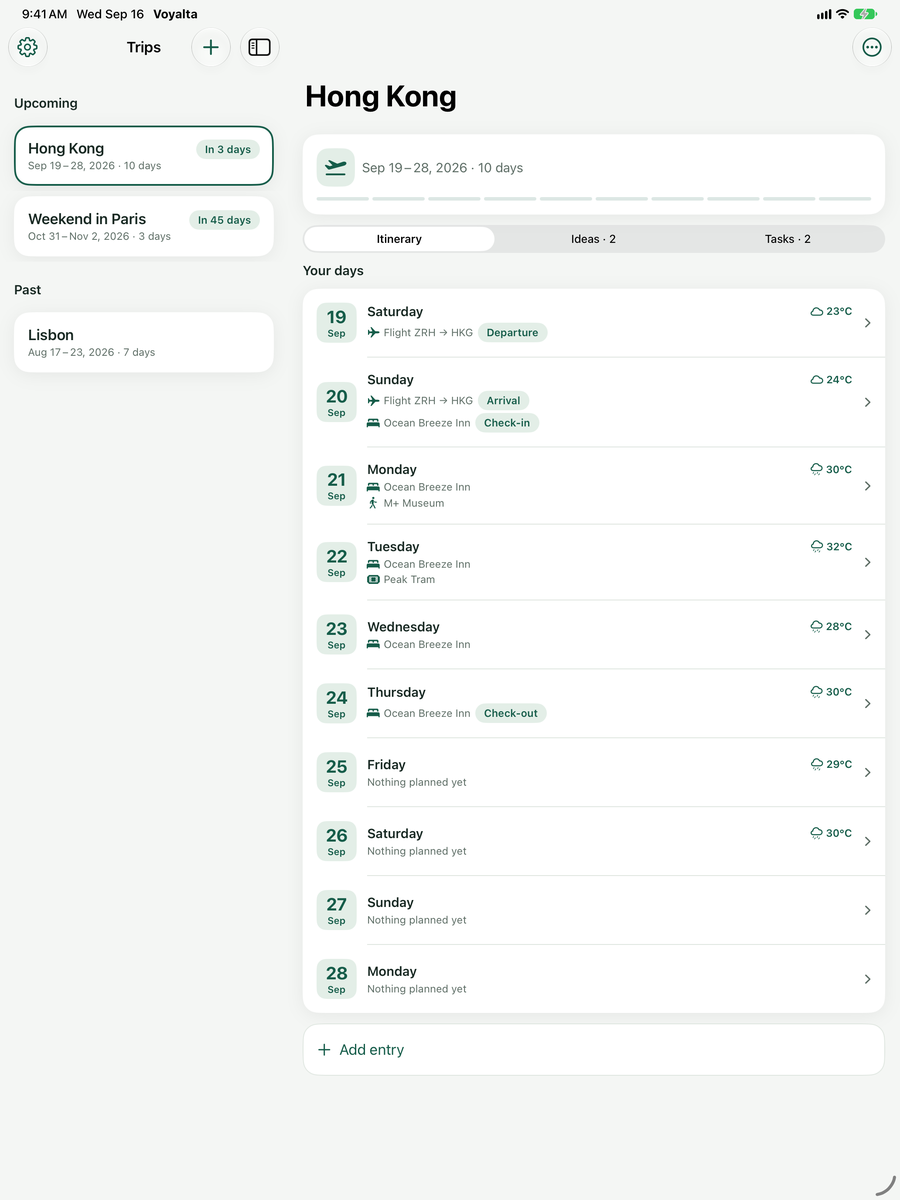Open the Weekend in Paris trip
The height and width of the screenshot is (1200, 900).
click(144, 226)
